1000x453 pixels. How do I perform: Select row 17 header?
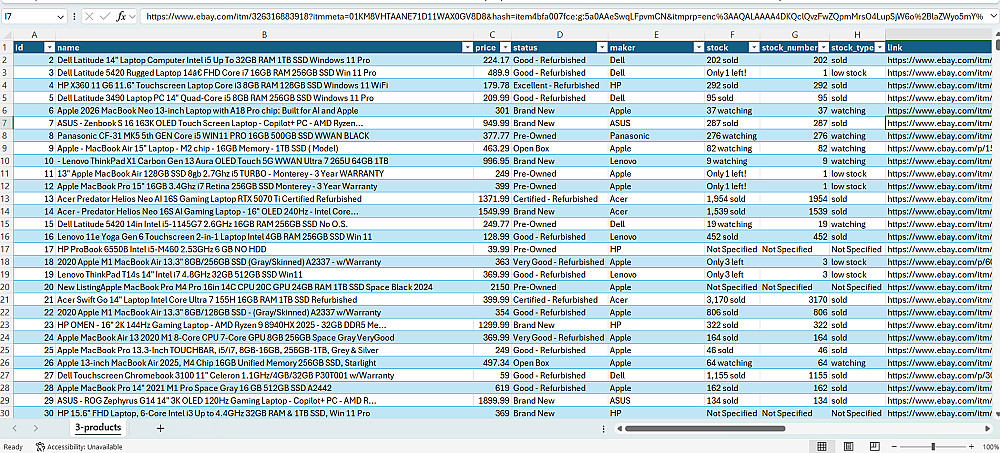pos(6,249)
